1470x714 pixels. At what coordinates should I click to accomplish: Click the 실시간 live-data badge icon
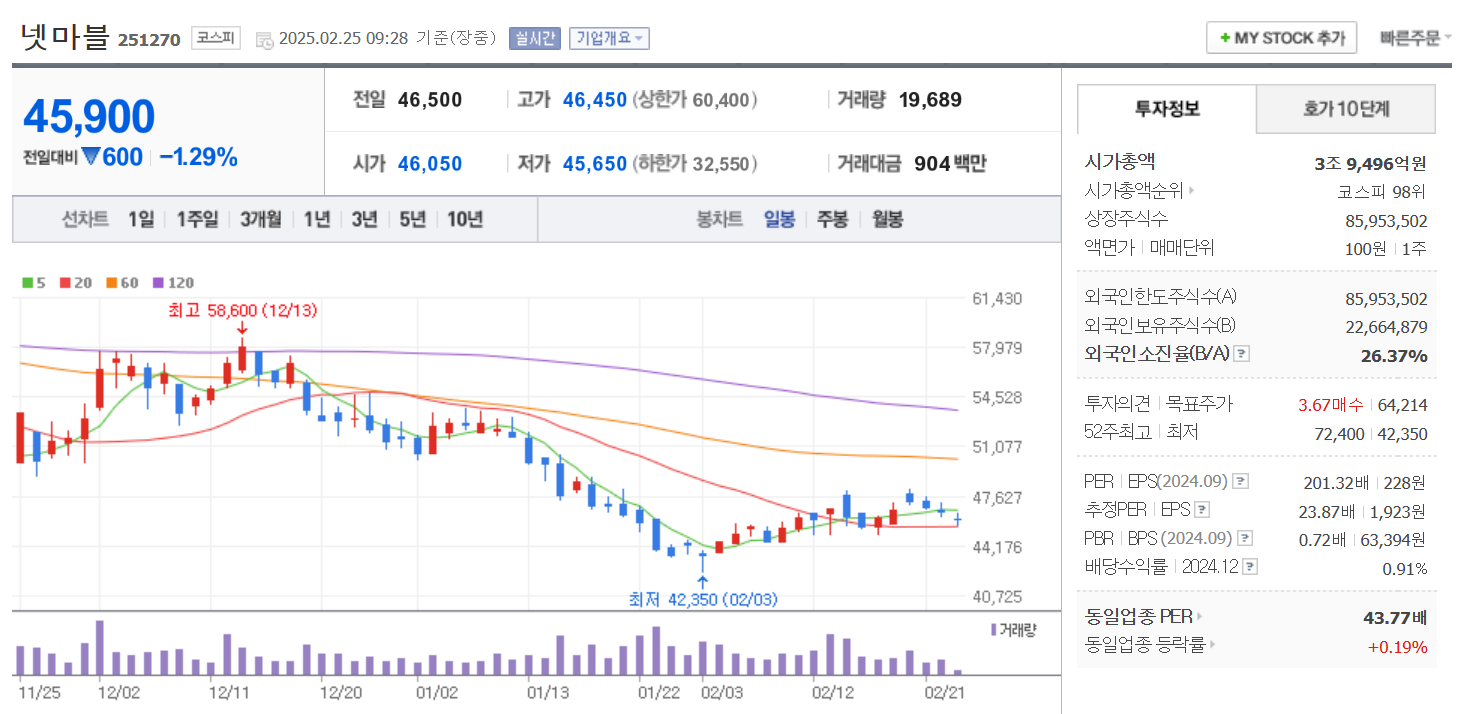coord(536,38)
